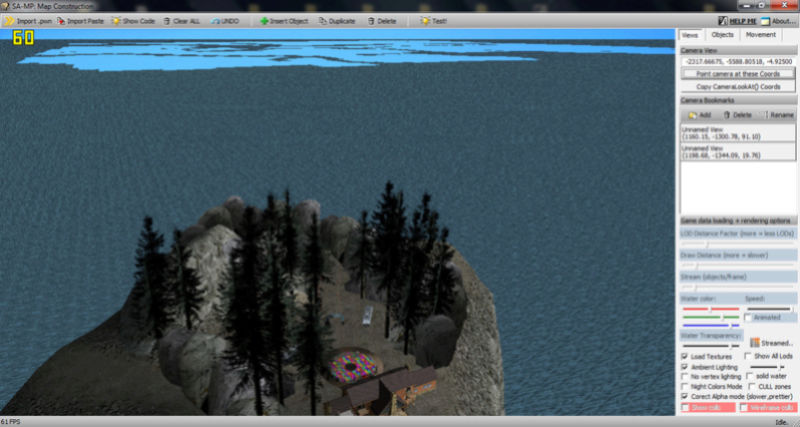The image size is (800, 427).
Task: Select bookmark Unnamed View (1180.15, -1300.78, 91.10)
Action: pyautogui.click(x=738, y=133)
